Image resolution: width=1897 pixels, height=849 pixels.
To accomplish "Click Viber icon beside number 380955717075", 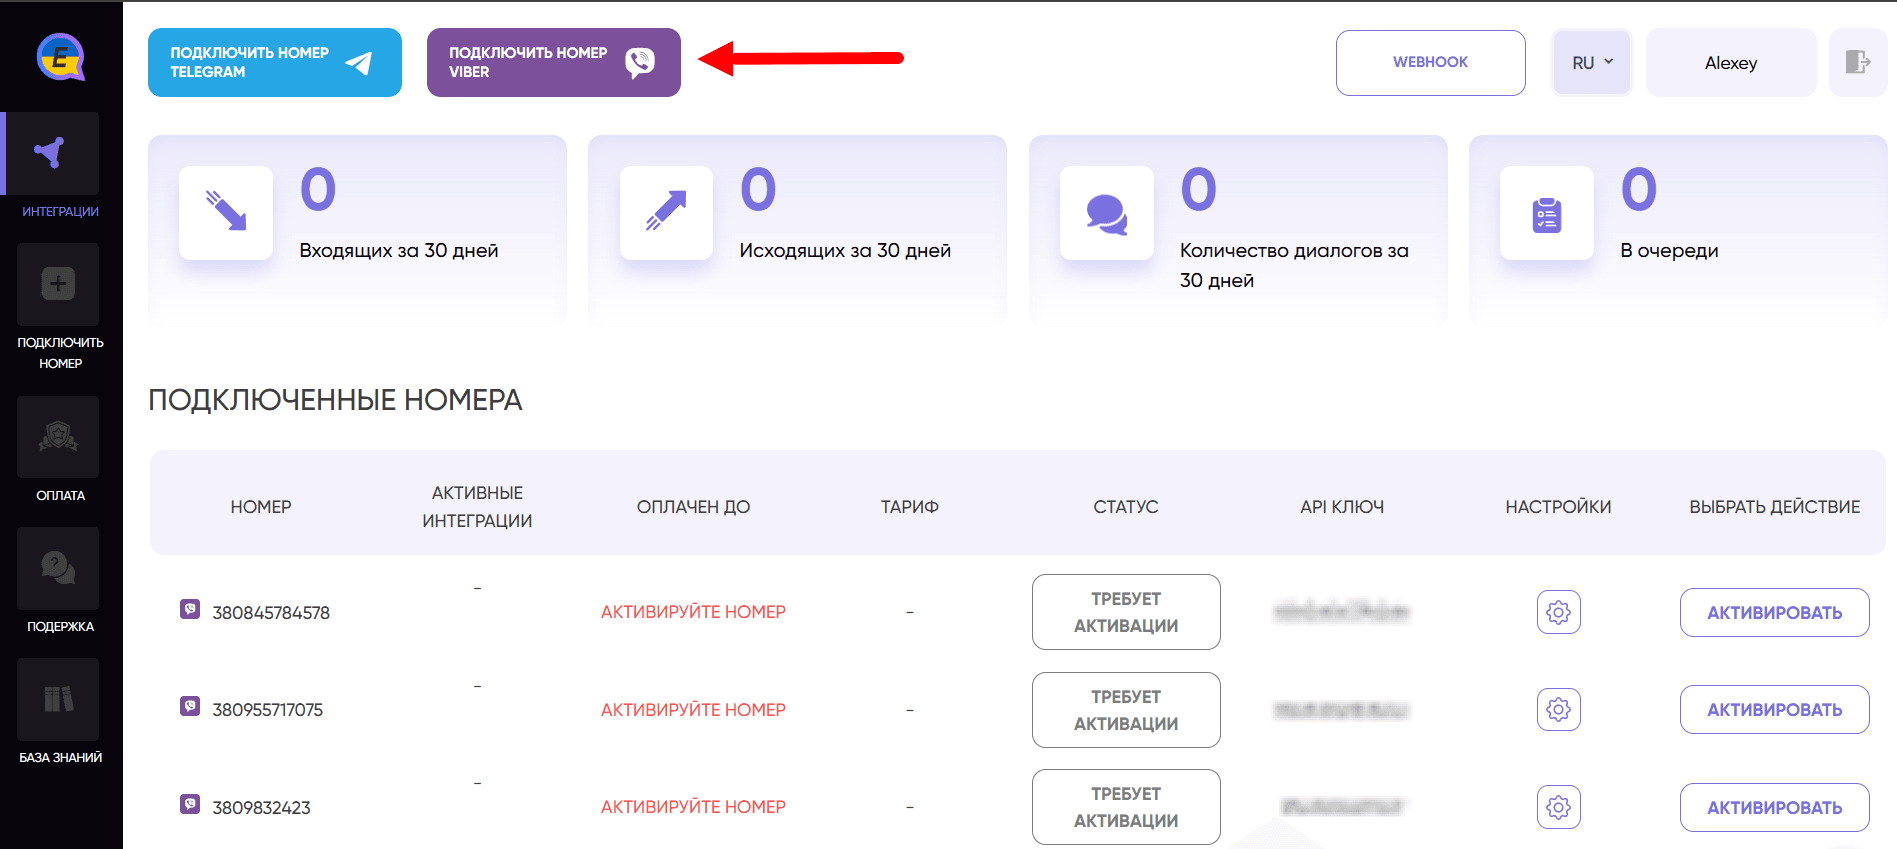I will pyautogui.click(x=190, y=706).
